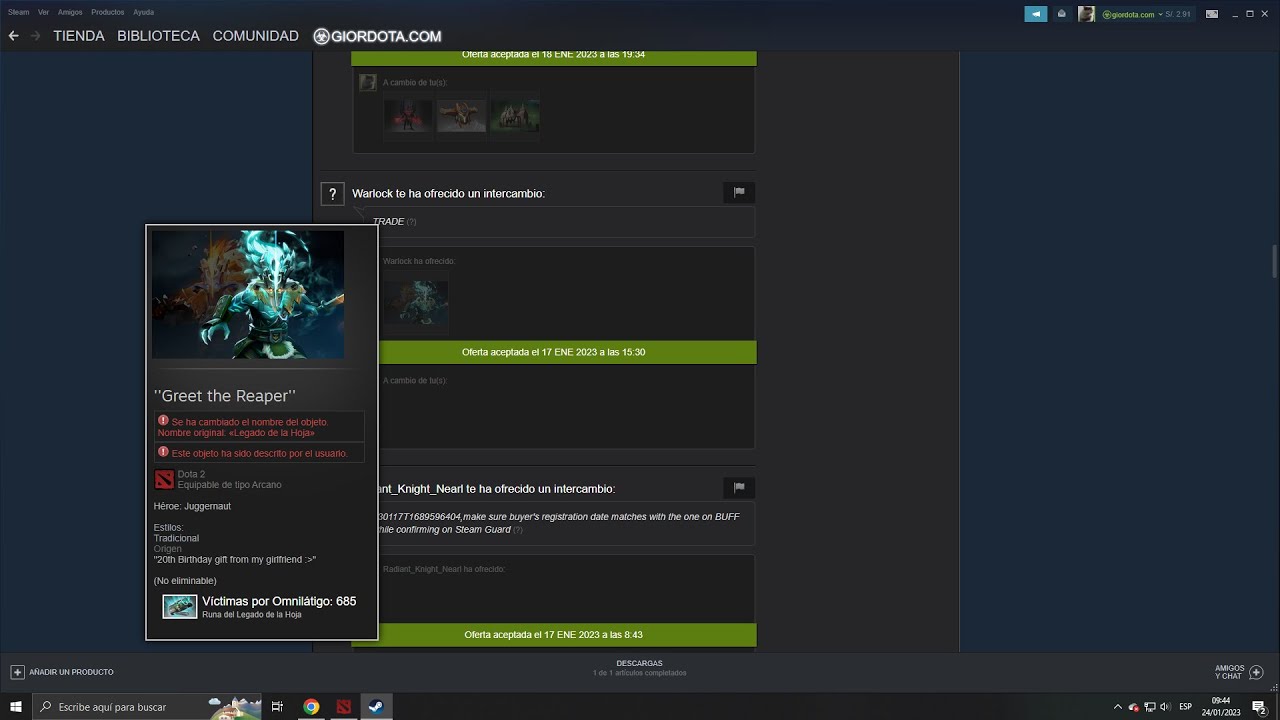
Task: Open the notifications envelope icon
Action: (x=1061, y=14)
